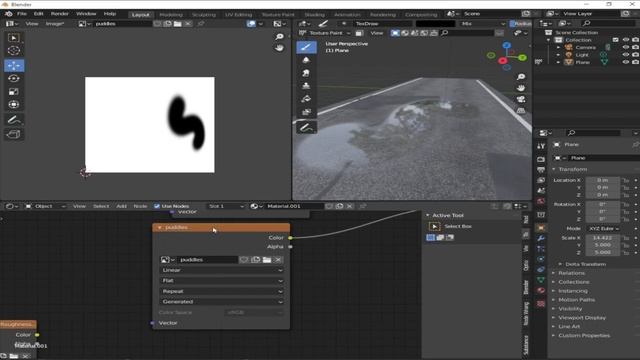The width and height of the screenshot is (640, 360).
Task: Select the Soften tool in 3D viewport toolbar
Action: 306,60
